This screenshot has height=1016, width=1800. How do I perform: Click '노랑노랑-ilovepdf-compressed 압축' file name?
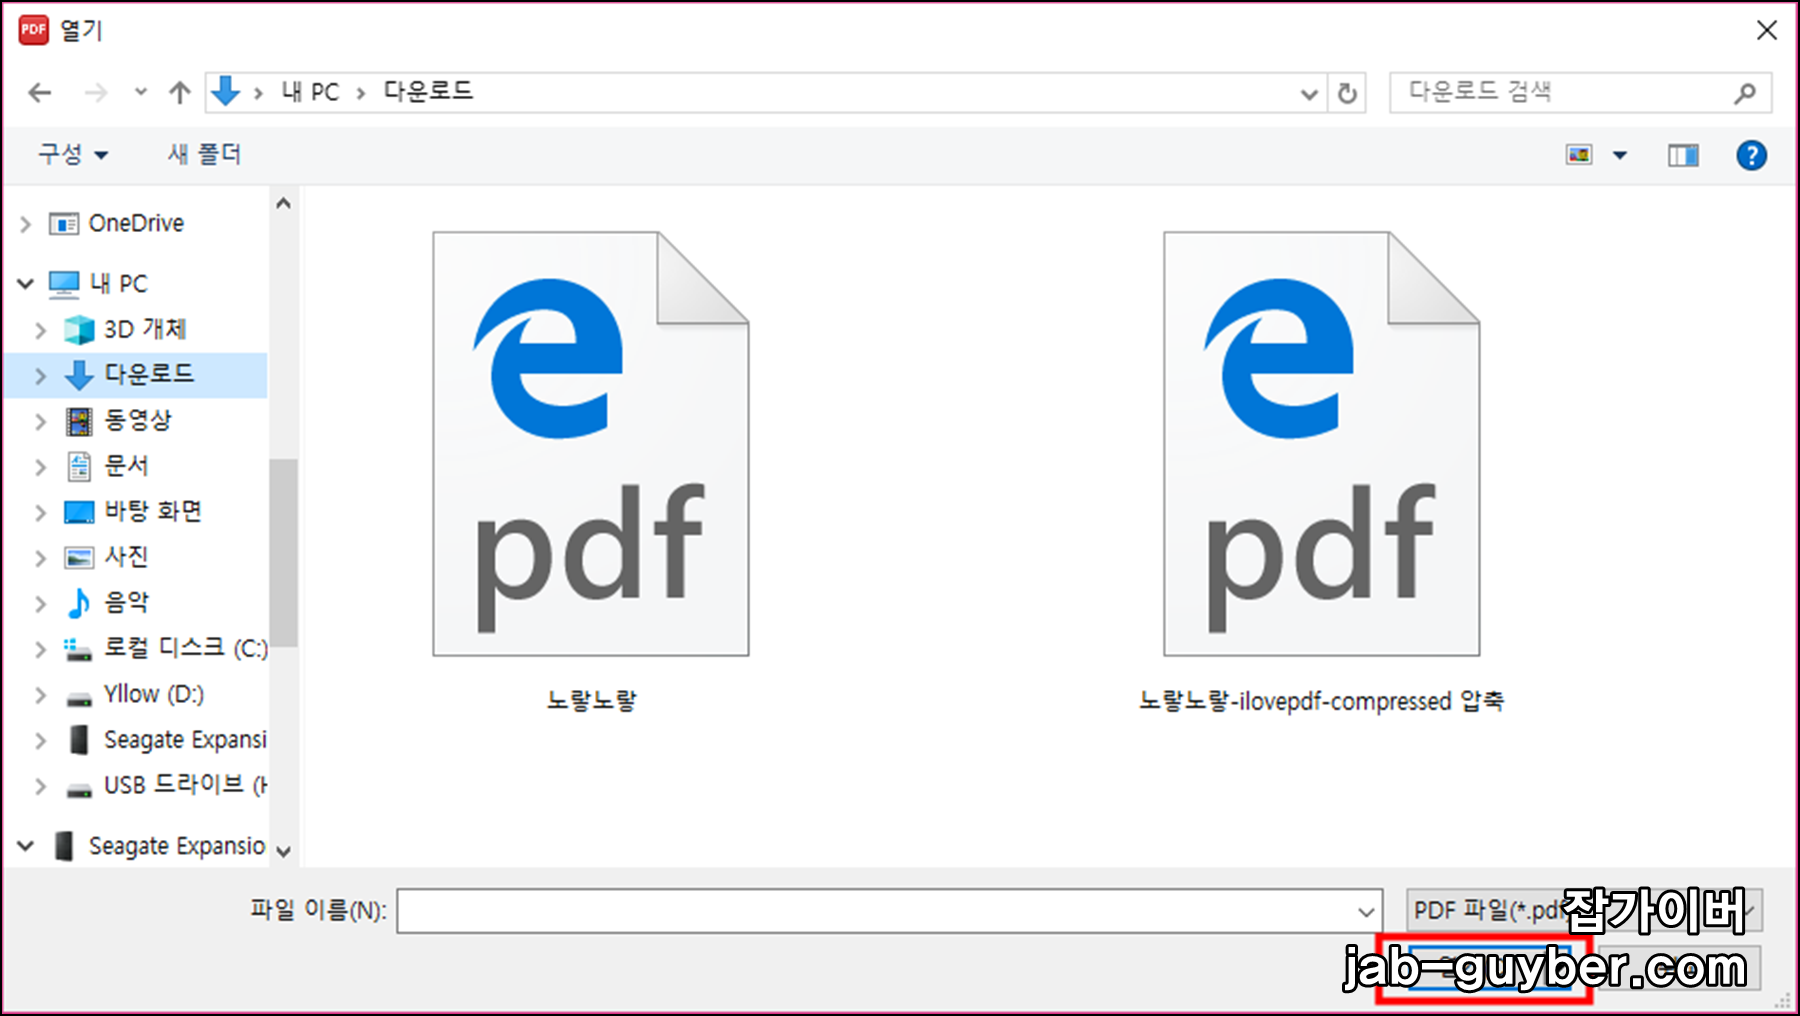[x=1321, y=700]
